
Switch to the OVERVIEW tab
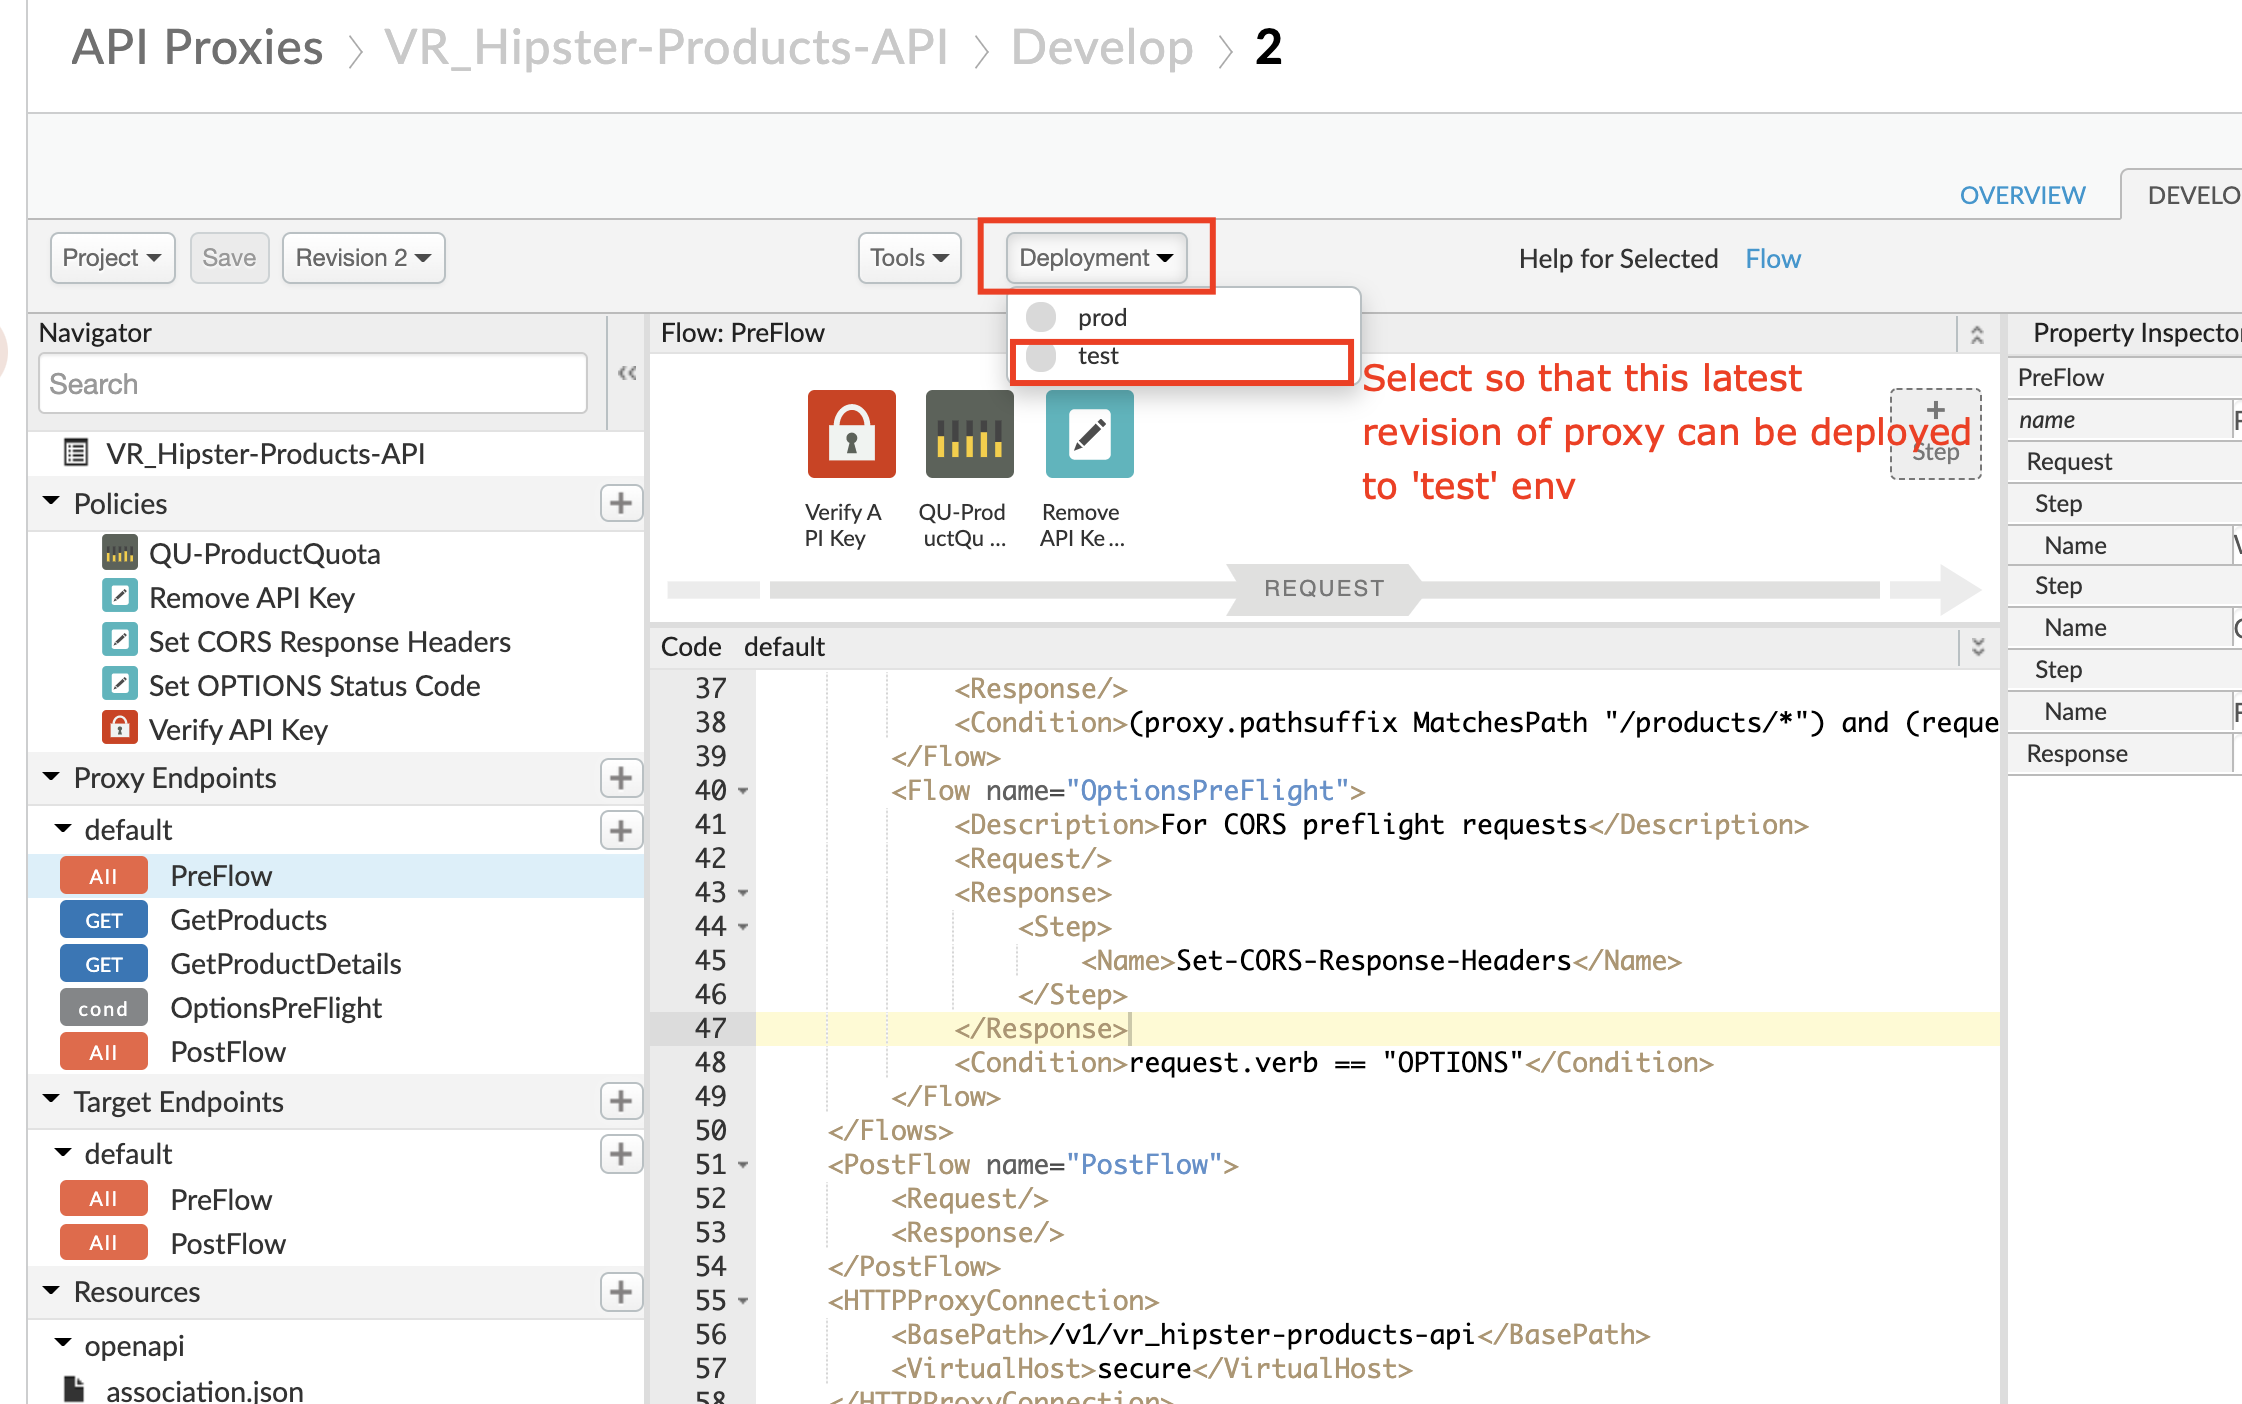click(x=2022, y=195)
